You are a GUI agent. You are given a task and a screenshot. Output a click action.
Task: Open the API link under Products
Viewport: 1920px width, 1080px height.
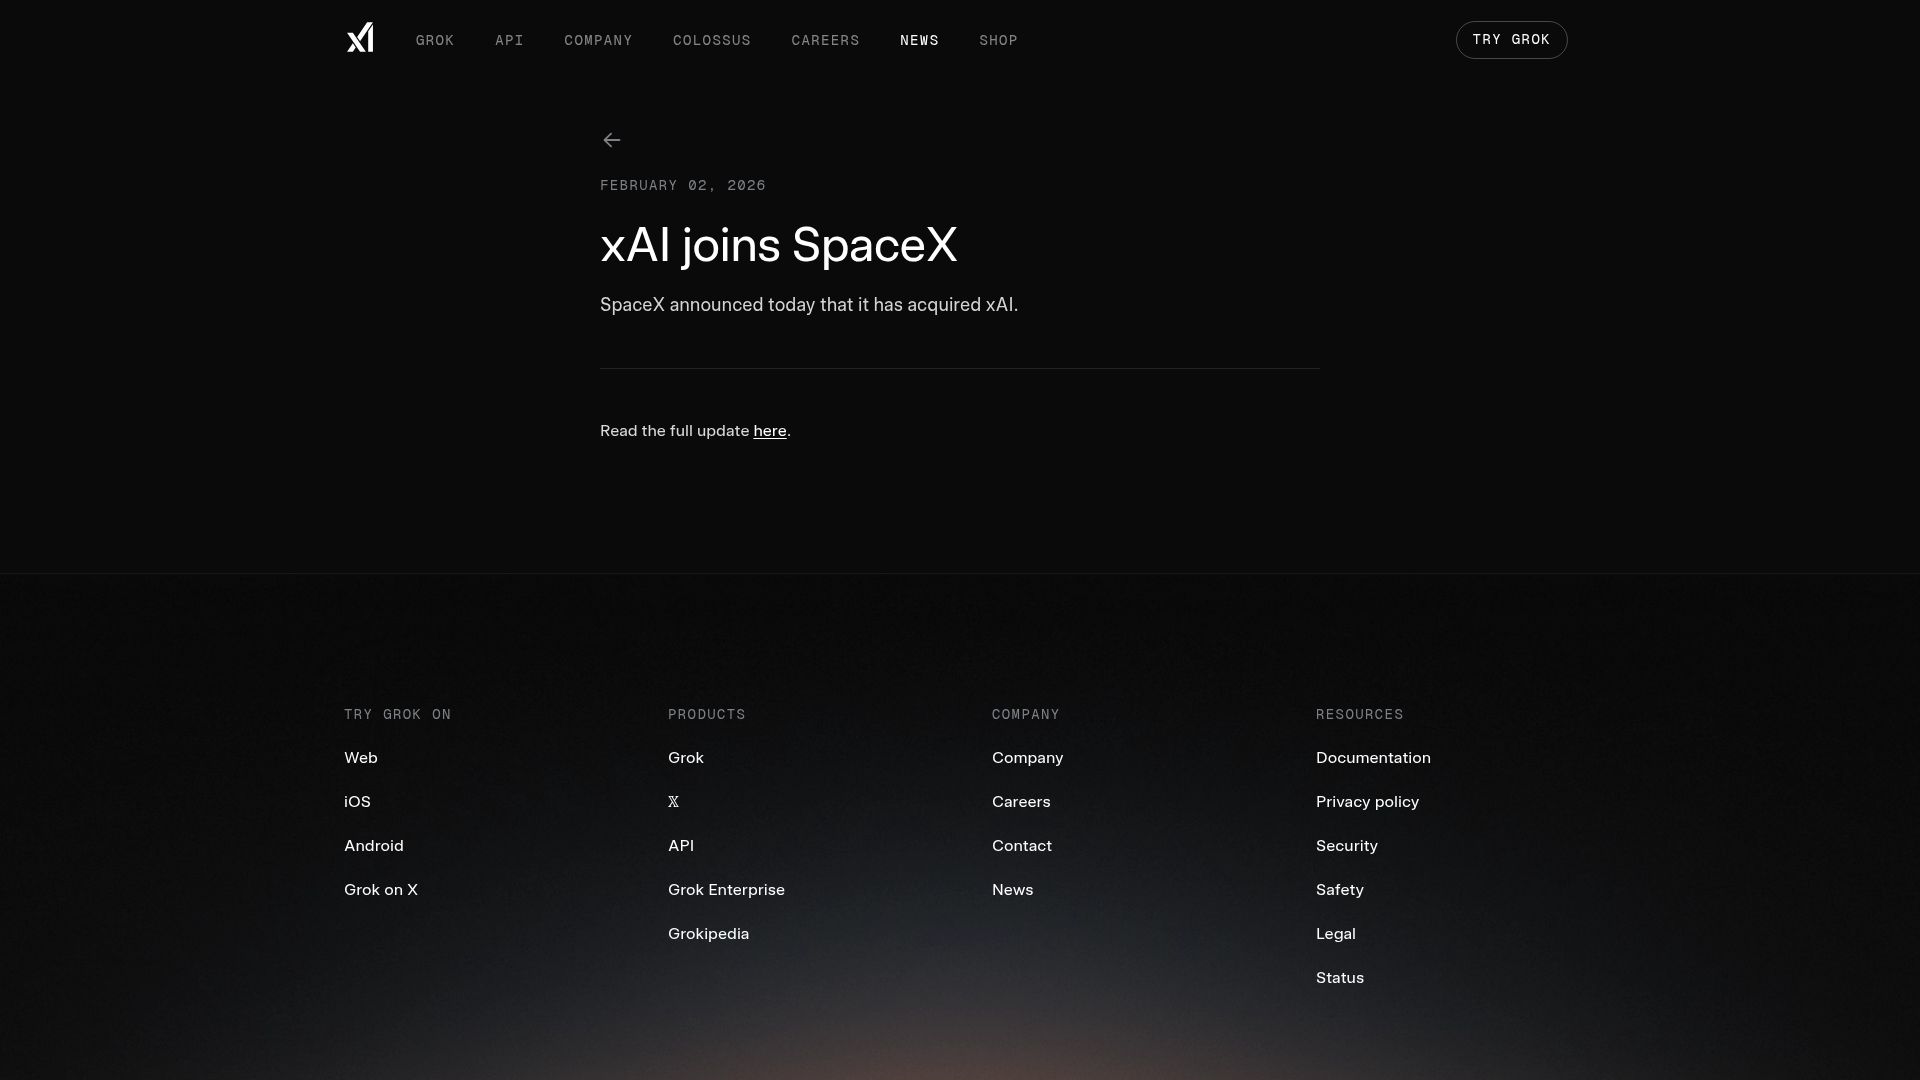click(x=681, y=846)
